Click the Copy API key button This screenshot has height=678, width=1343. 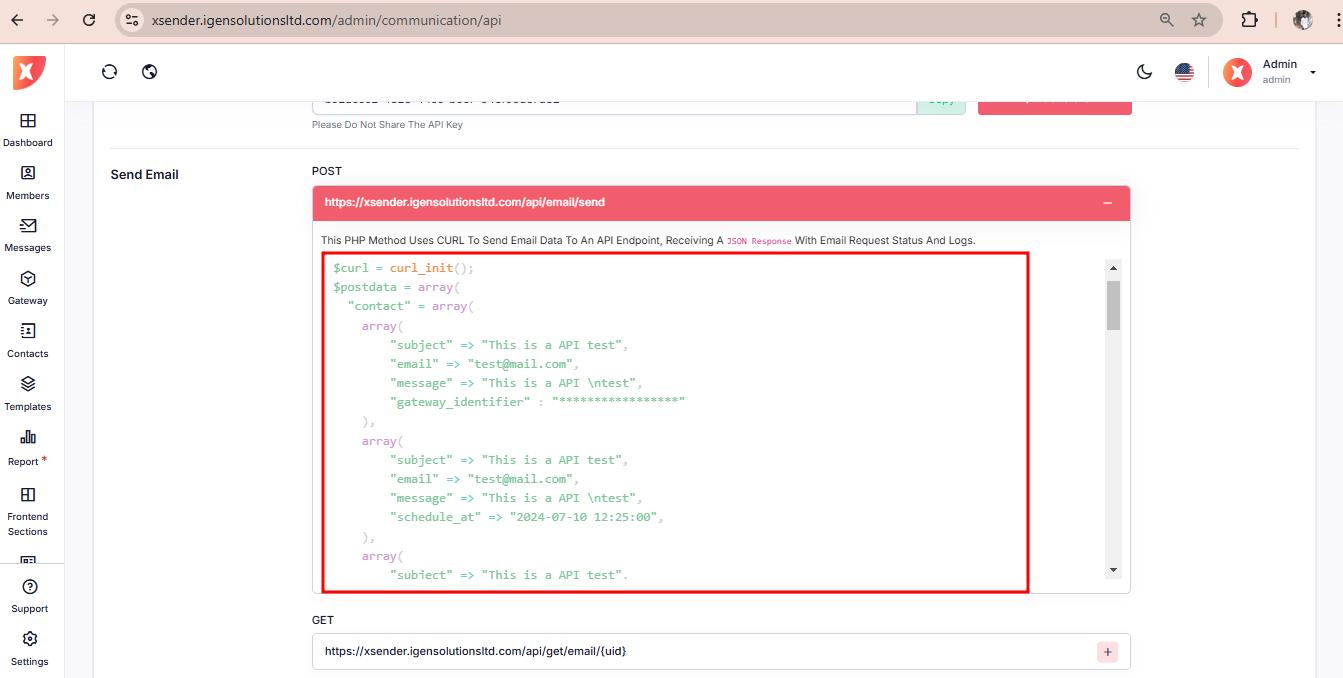[x=941, y=102]
